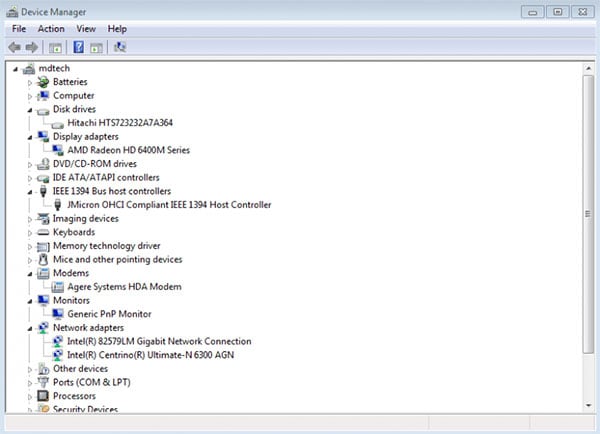Click the Processors category icon
Viewport: 600px width, 434px height.
(43, 396)
